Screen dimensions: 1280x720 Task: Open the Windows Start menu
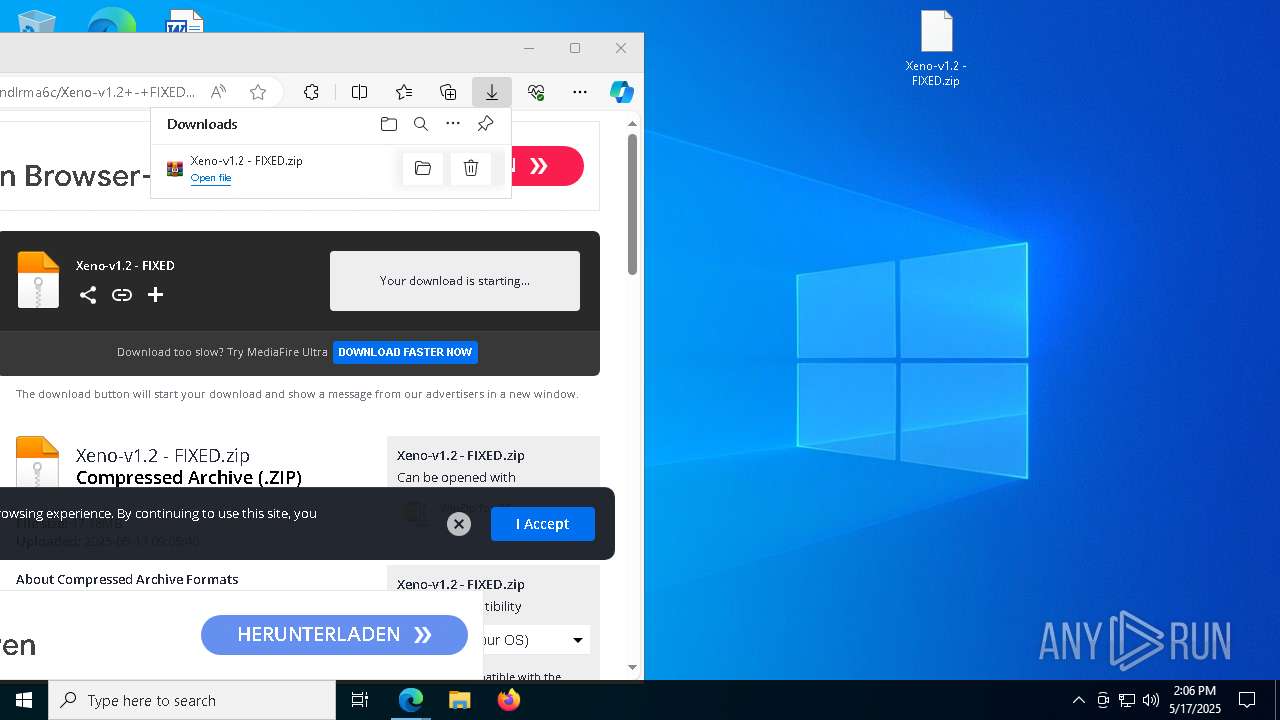(24, 700)
